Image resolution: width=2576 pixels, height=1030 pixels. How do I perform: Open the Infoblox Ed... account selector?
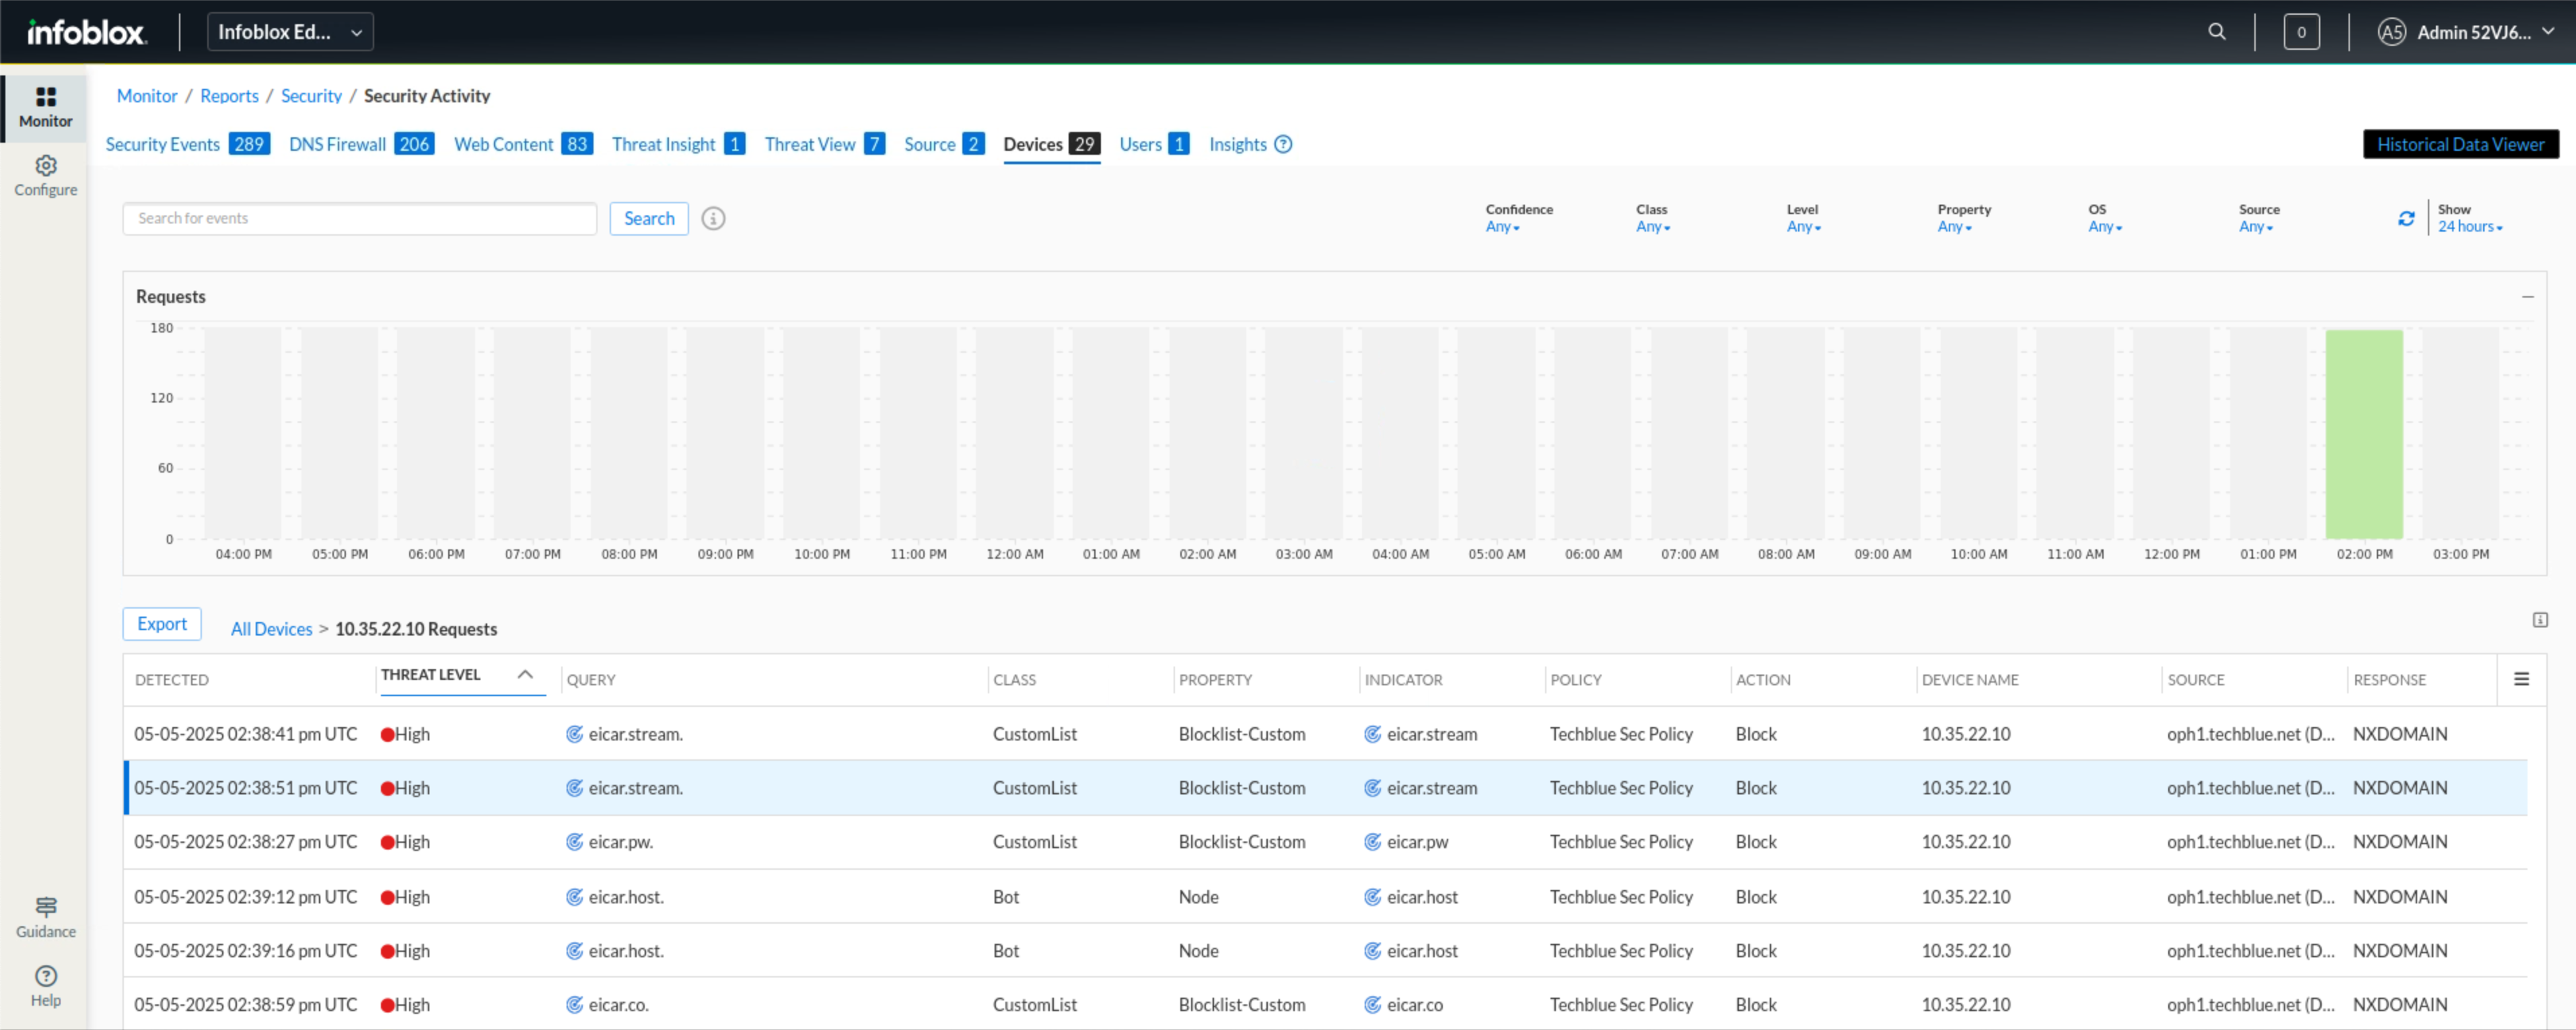click(x=290, y=32)
